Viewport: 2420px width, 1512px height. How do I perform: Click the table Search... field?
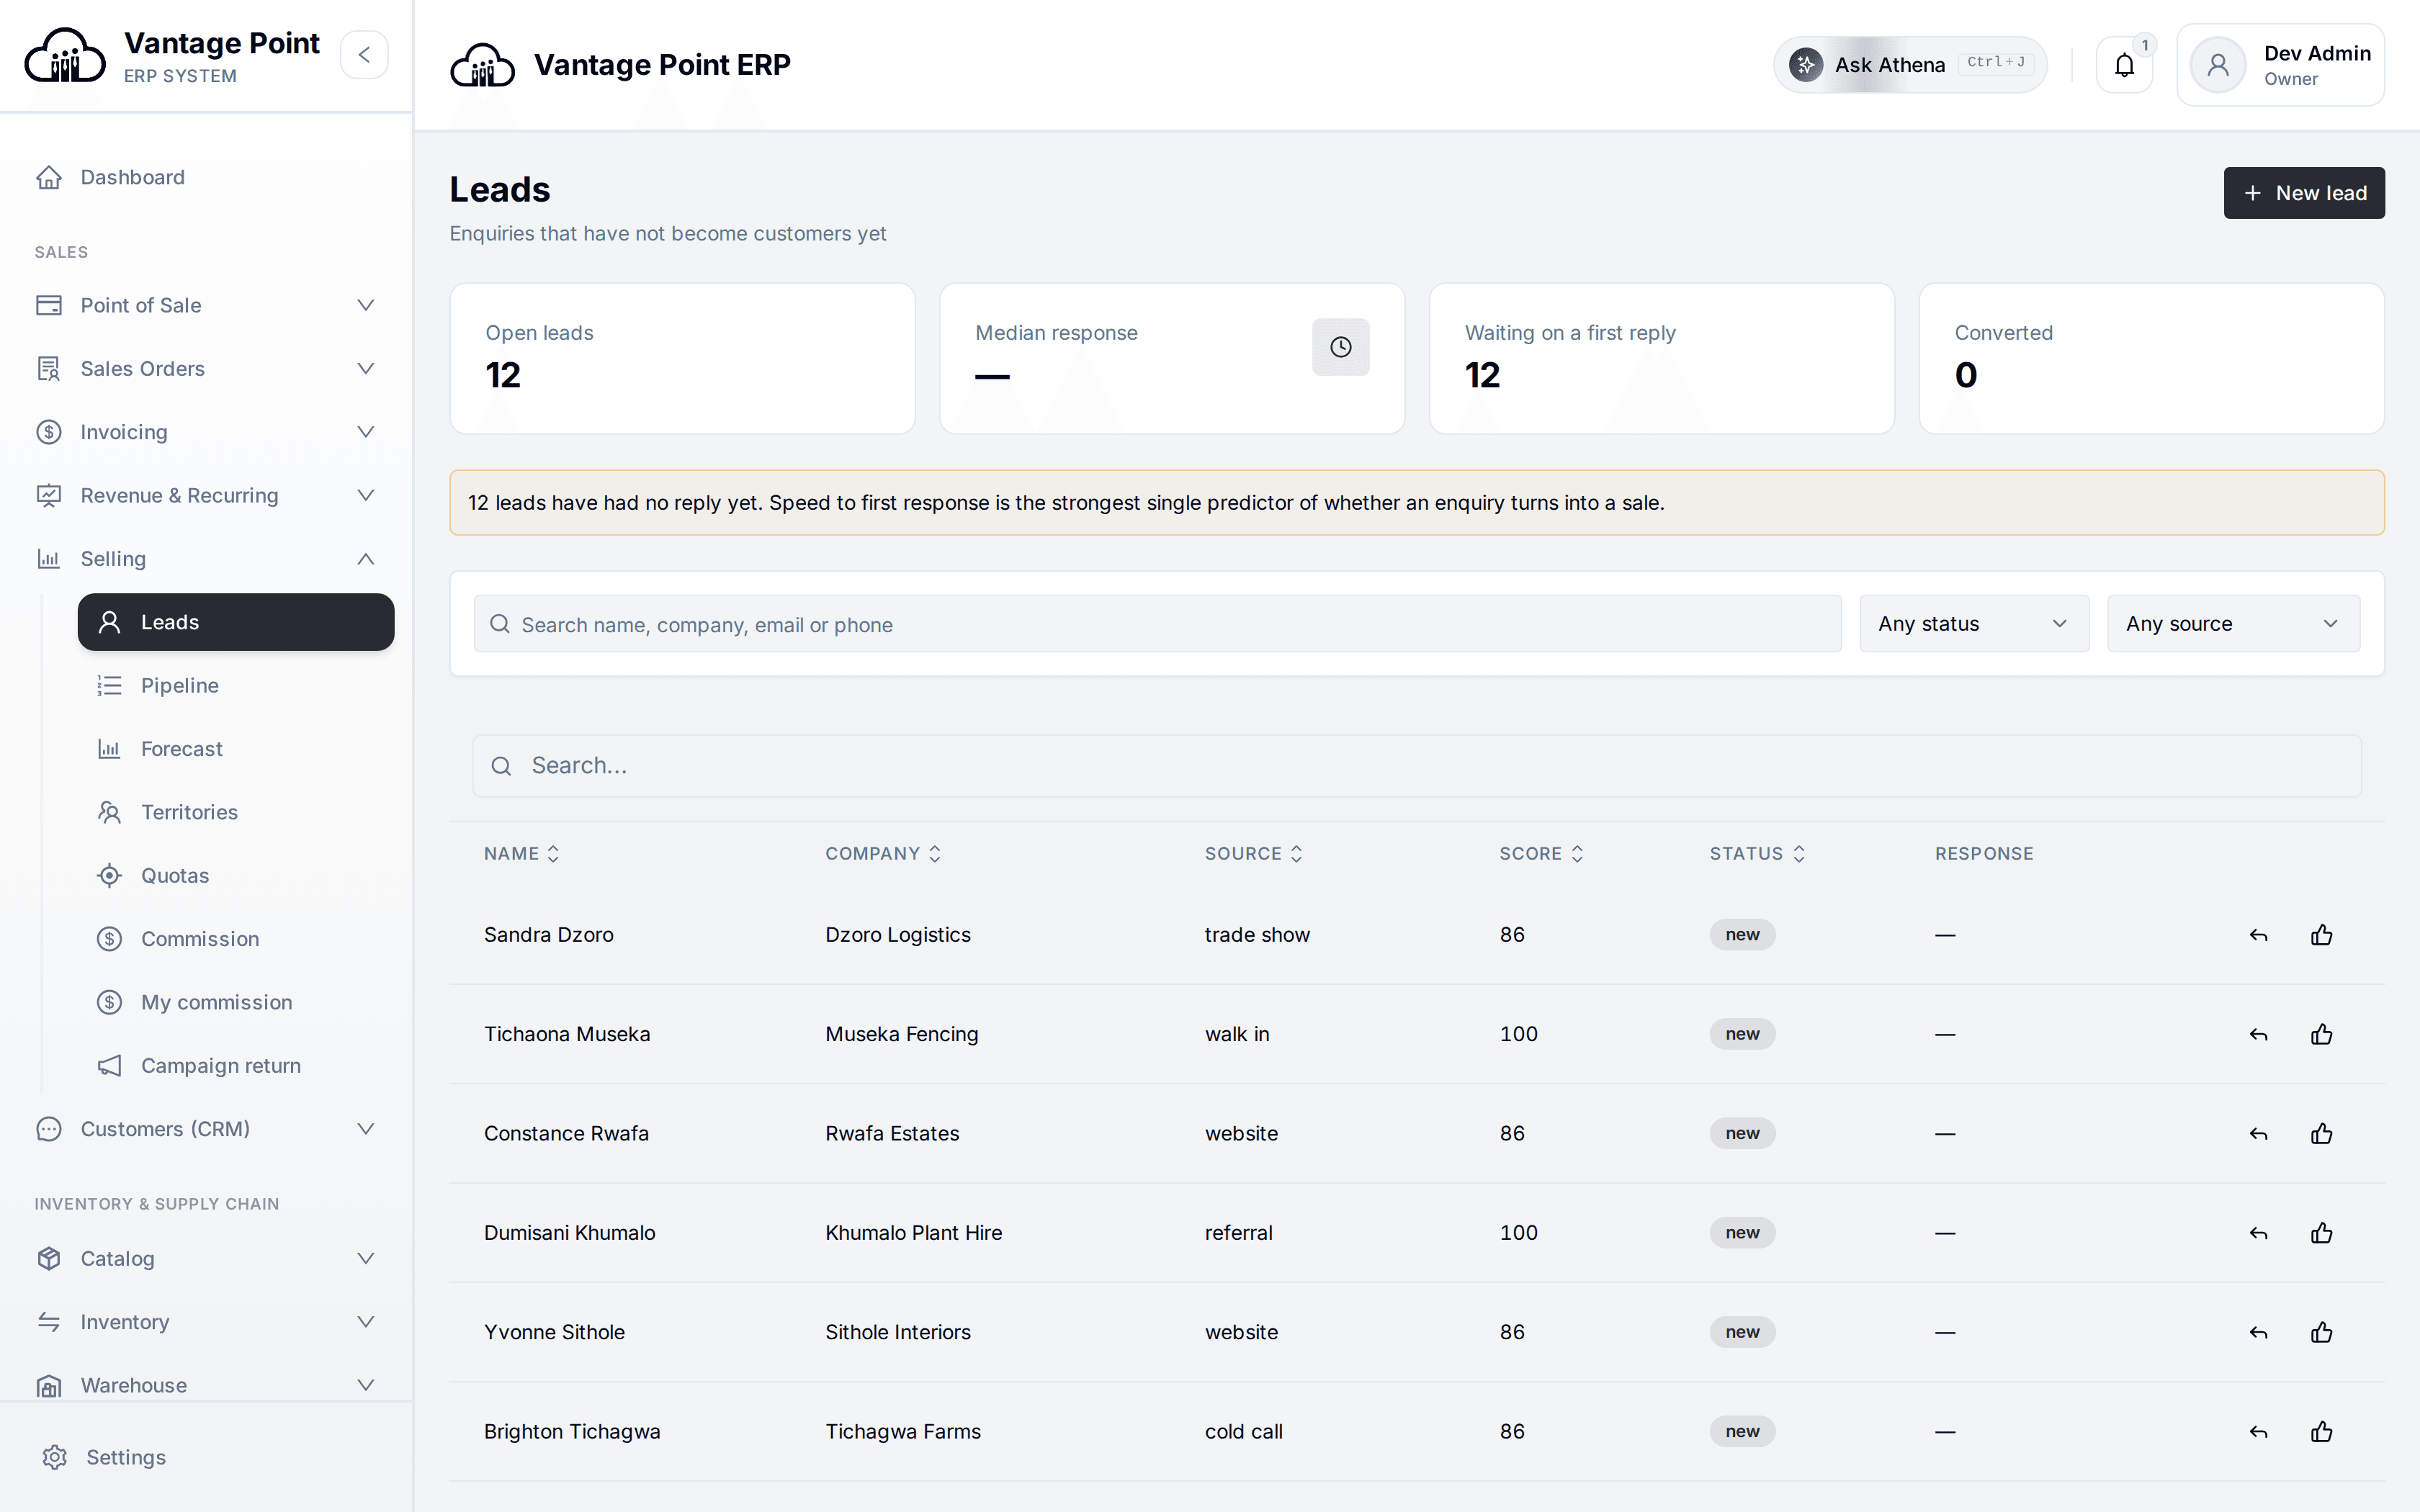click(x=1416, y=766)
